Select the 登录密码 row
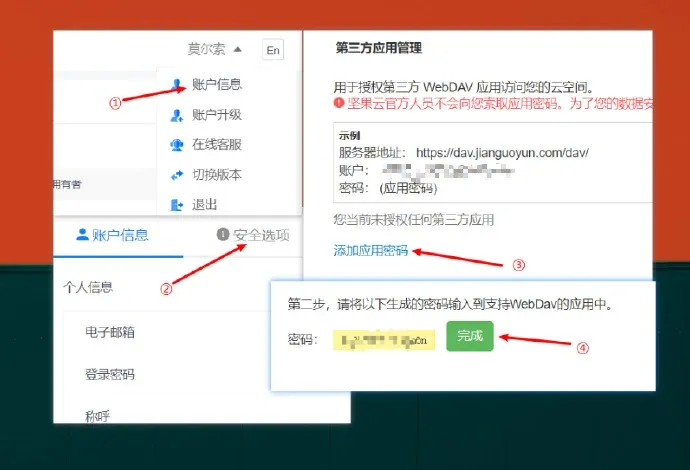Image resolution: width=690 pixels, height=470 pixels. [109, 374]
